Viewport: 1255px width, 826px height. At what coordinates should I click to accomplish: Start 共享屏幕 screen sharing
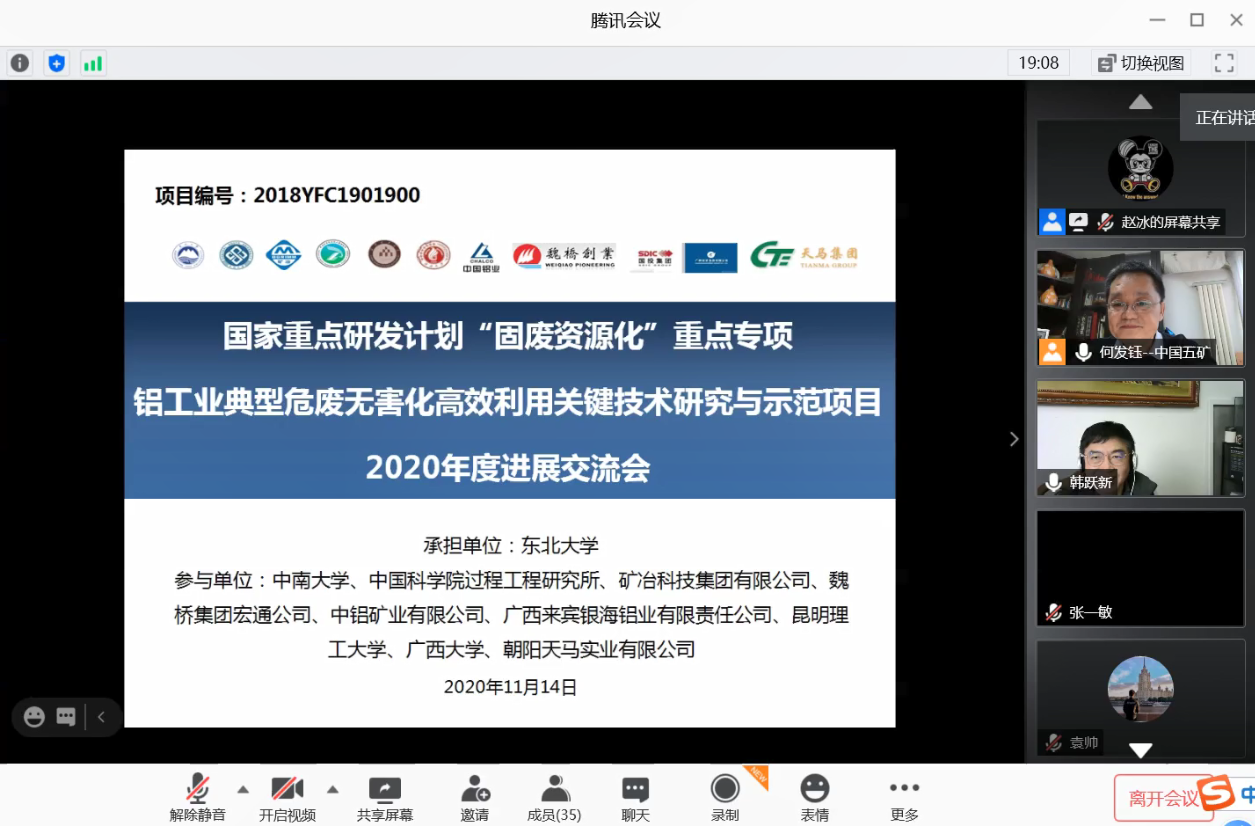(x=385, y=798)
